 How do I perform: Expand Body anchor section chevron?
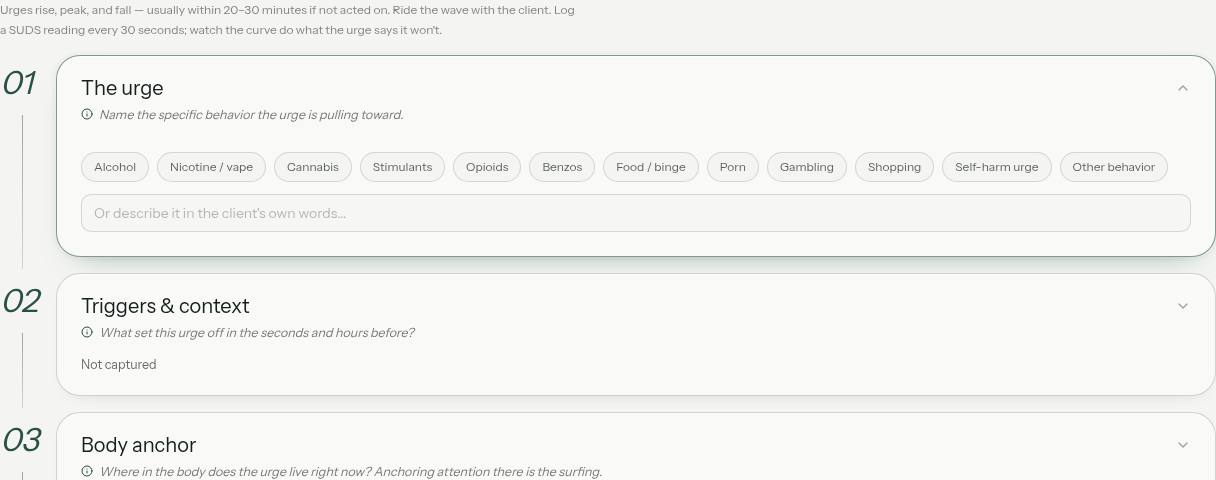1183,445
